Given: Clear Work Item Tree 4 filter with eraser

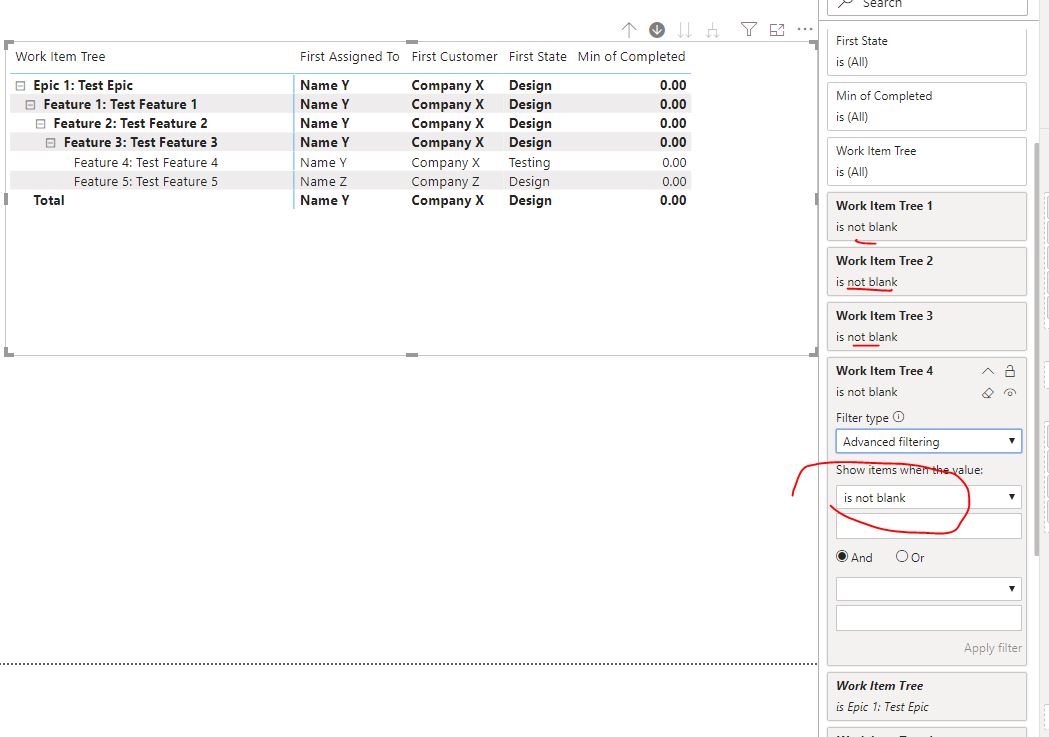Looking at the screenshot, I should point(987,393).
